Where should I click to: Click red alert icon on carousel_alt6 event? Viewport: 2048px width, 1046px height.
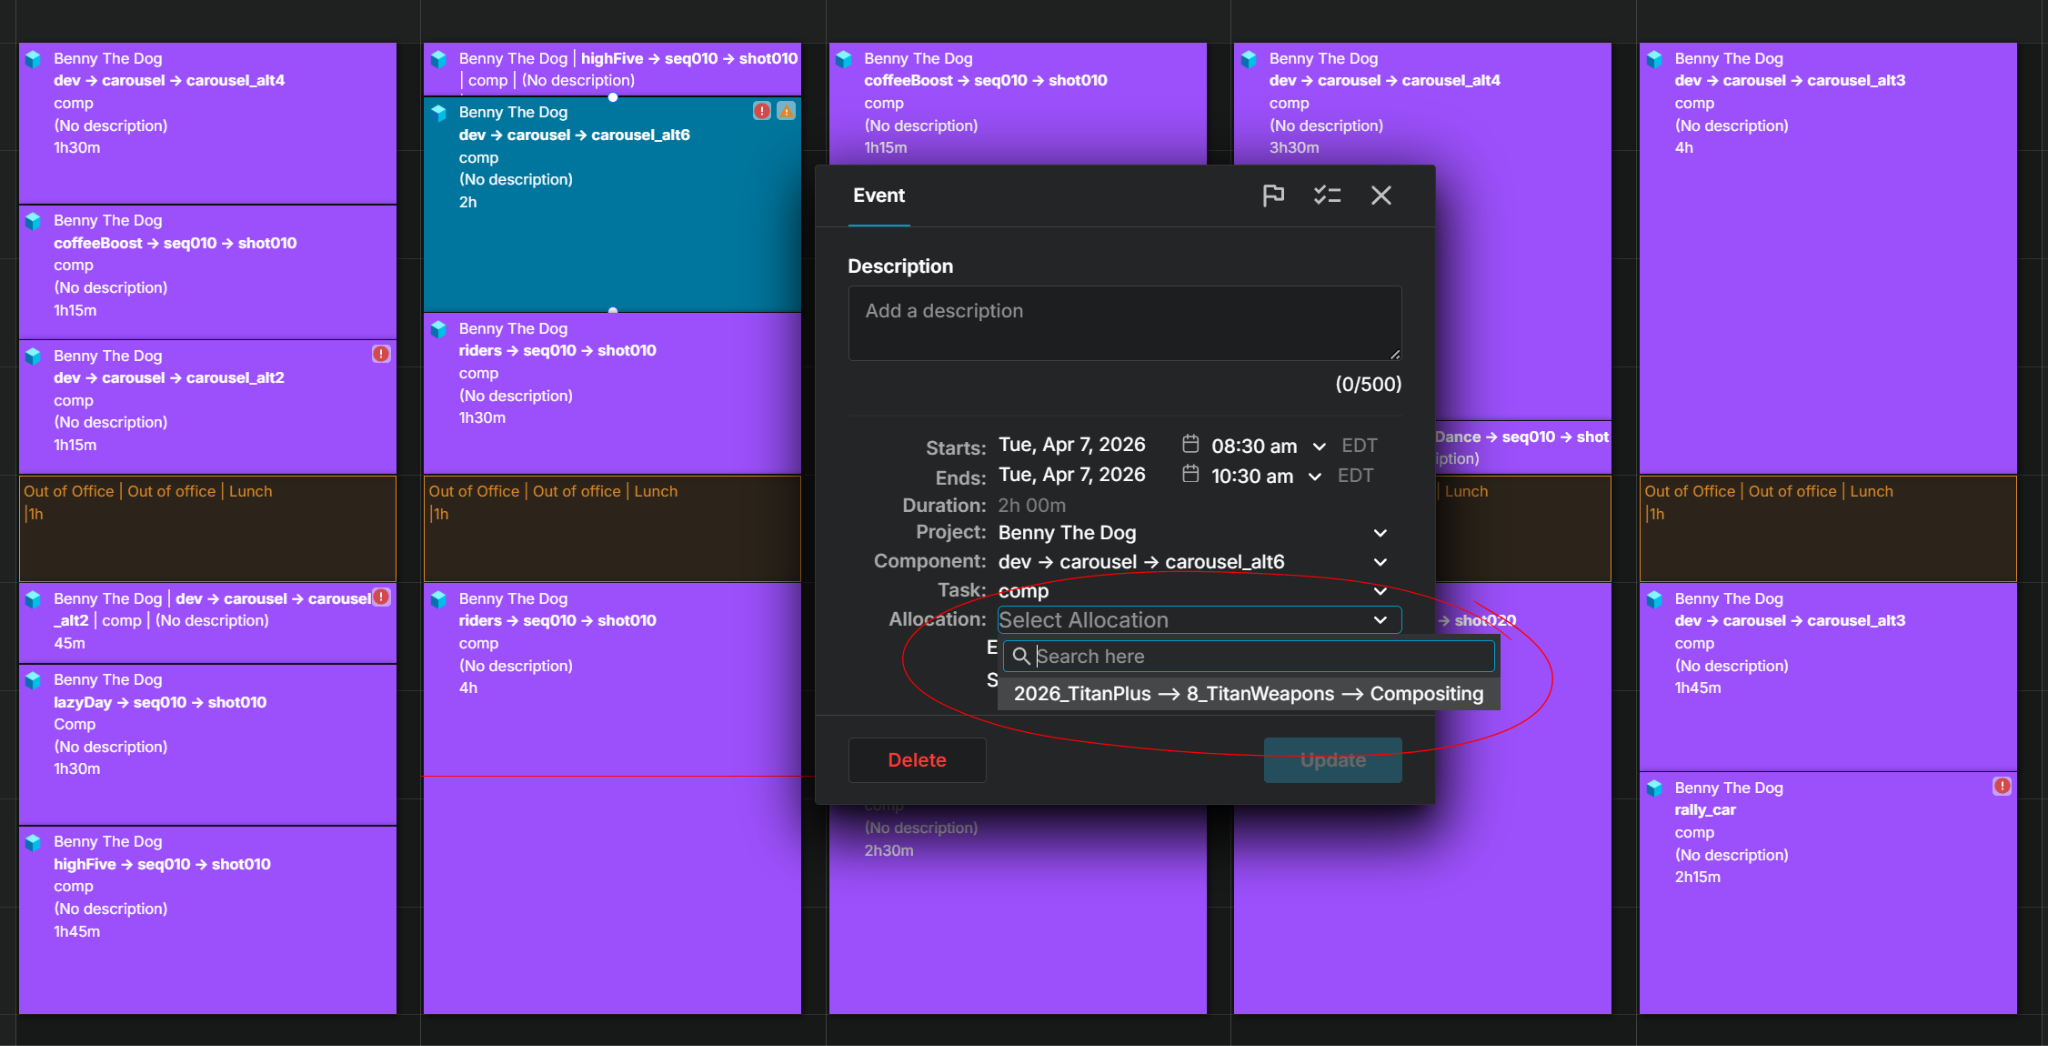click(762, 111)
